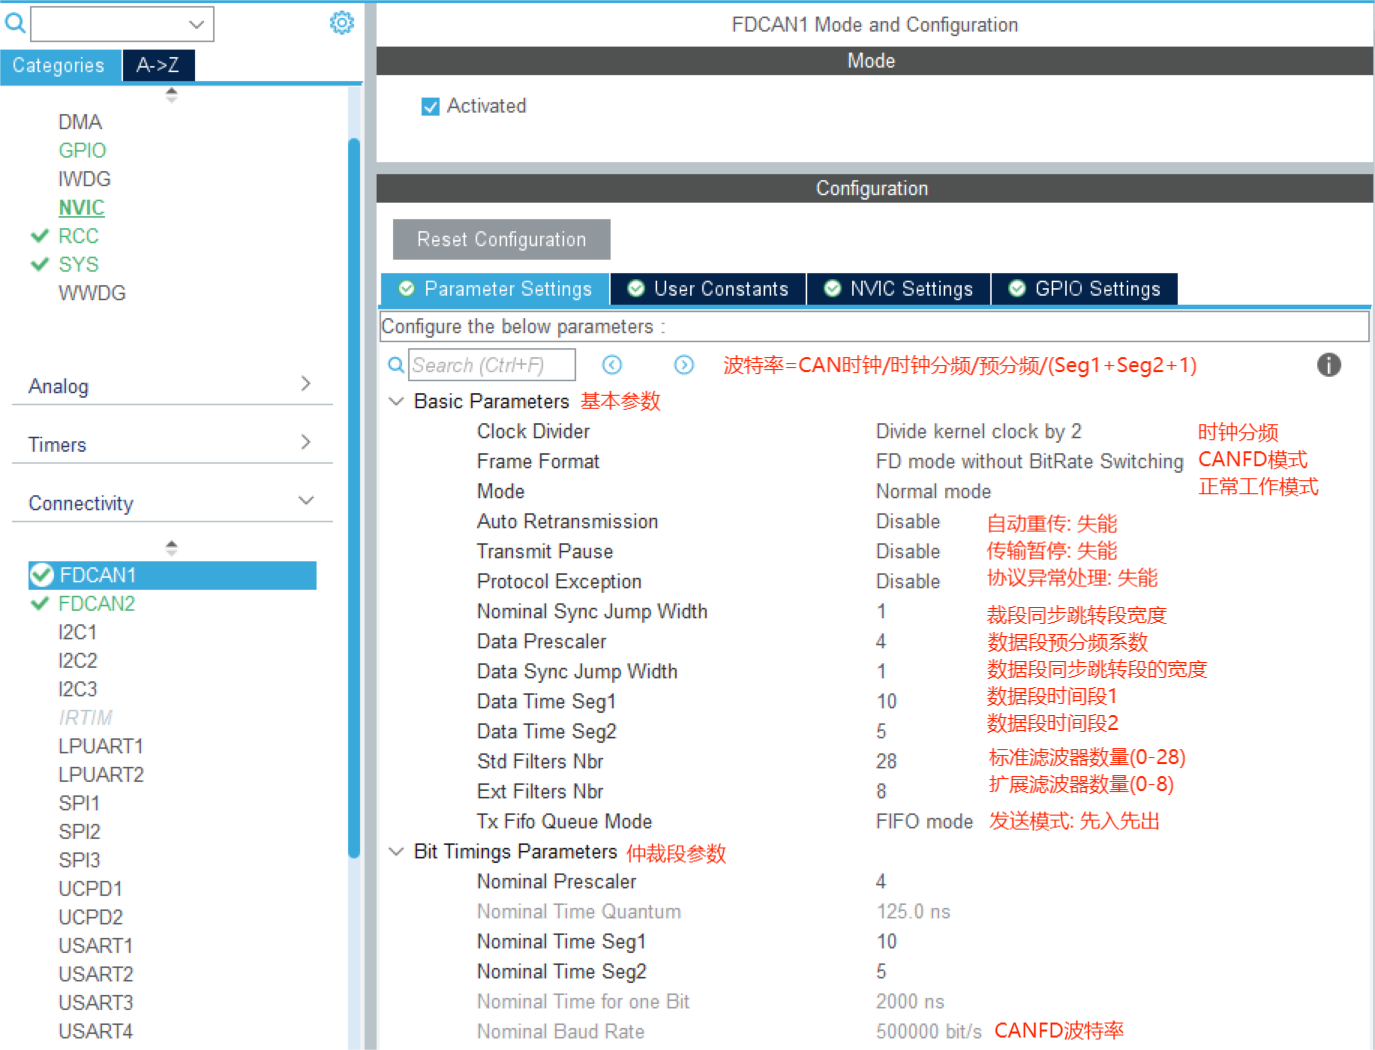Image resolution: width=1375 pixels, height=1050 pixels.
Task: Uncheck the Activated checkbox
Action: point(431,106)
